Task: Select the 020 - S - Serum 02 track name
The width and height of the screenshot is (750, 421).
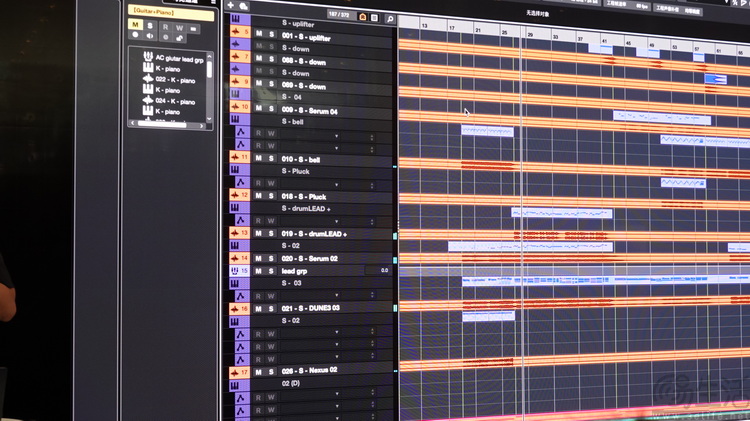Action: pos(309,258)
